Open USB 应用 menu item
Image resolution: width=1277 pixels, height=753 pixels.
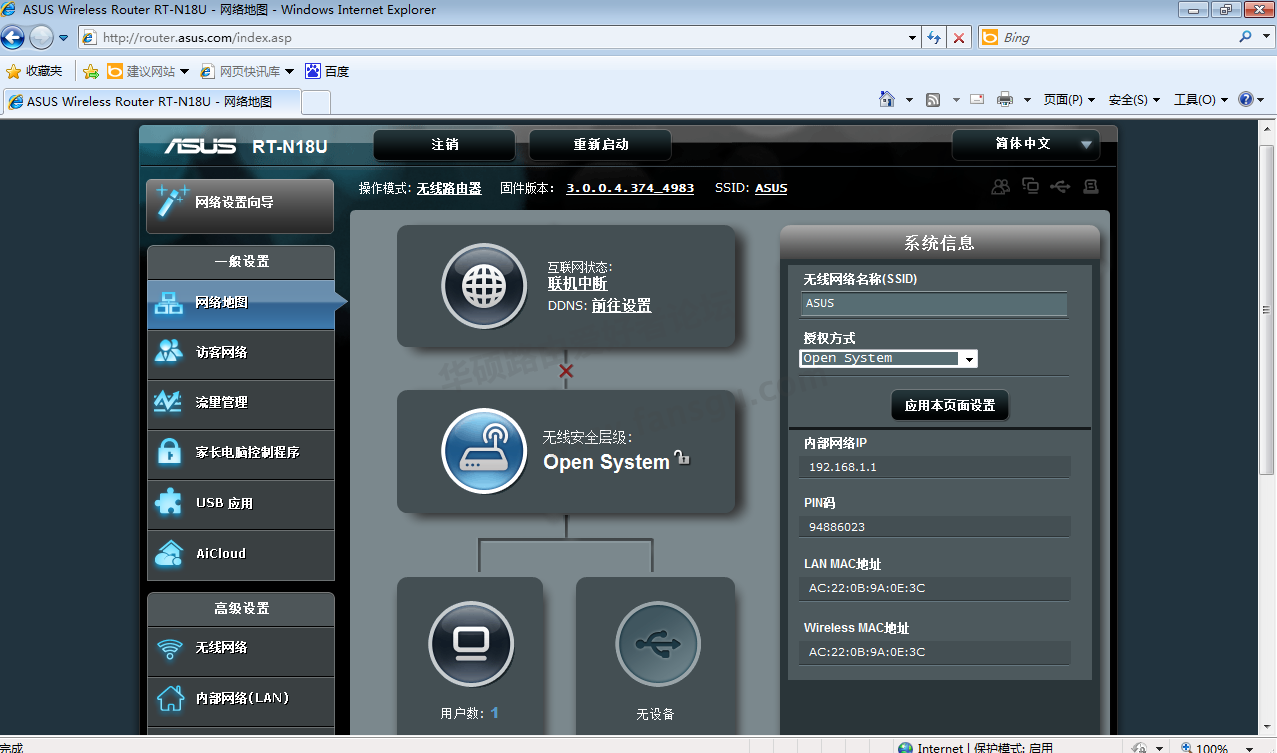pyautogui.click(x=240, y=503)
